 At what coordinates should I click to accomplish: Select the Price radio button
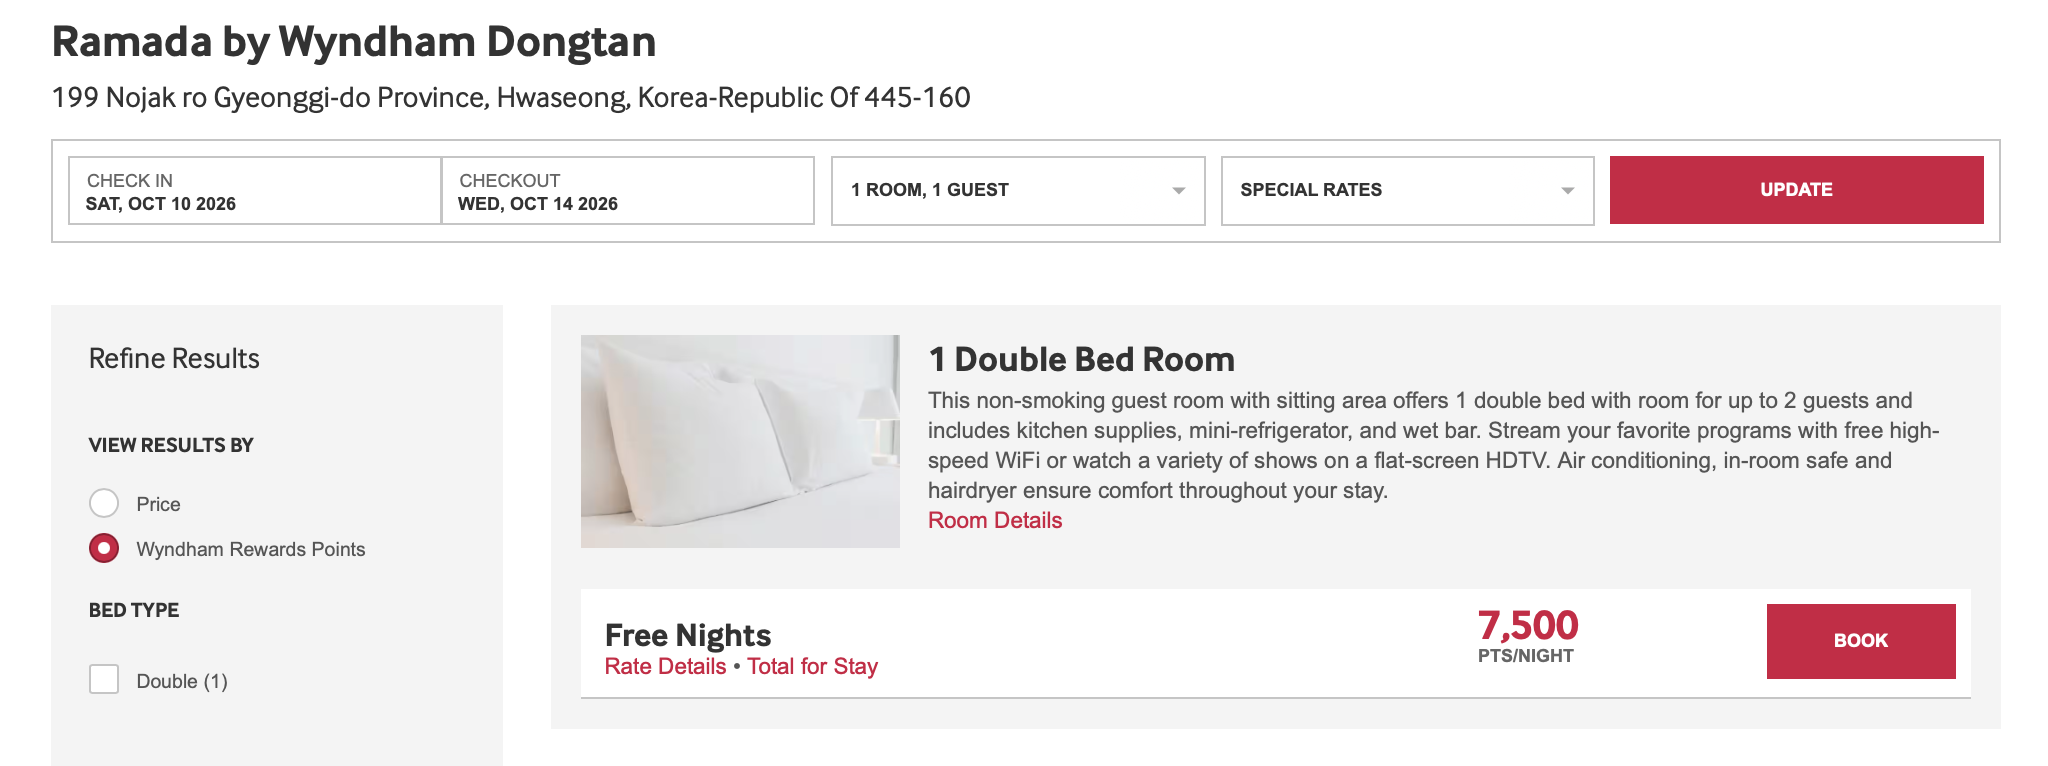point(104,503)
